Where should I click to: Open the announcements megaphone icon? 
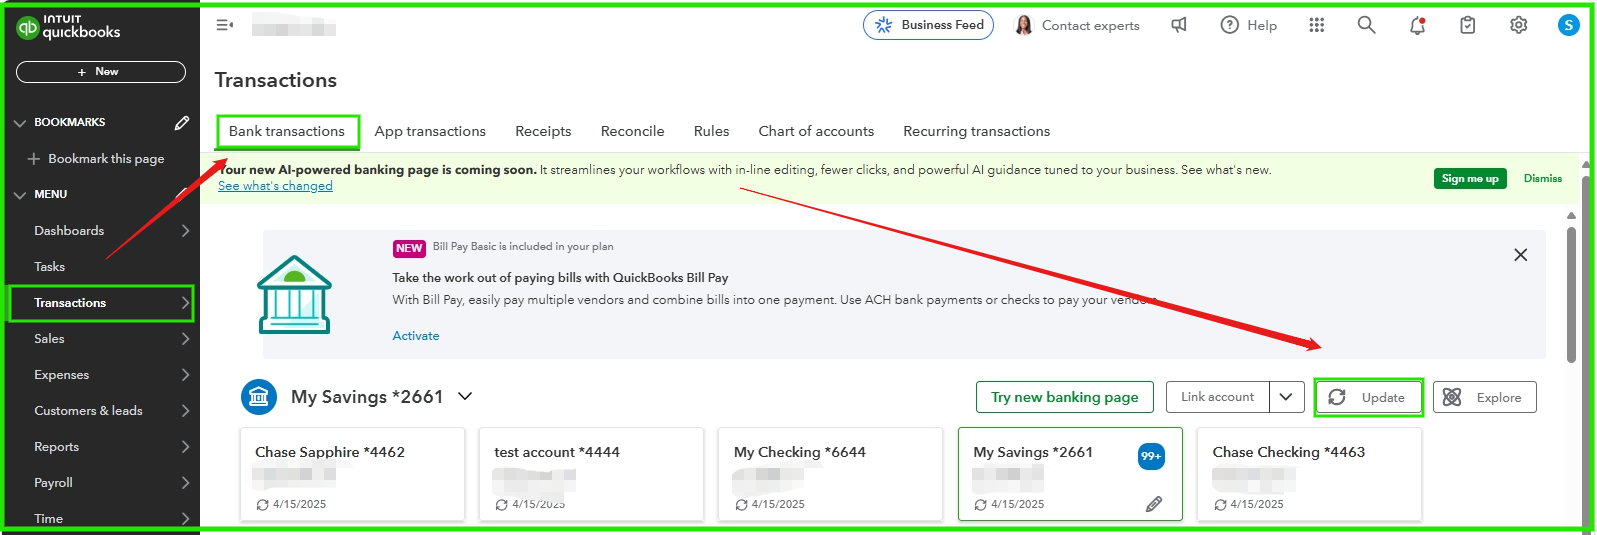(1179, 25)
